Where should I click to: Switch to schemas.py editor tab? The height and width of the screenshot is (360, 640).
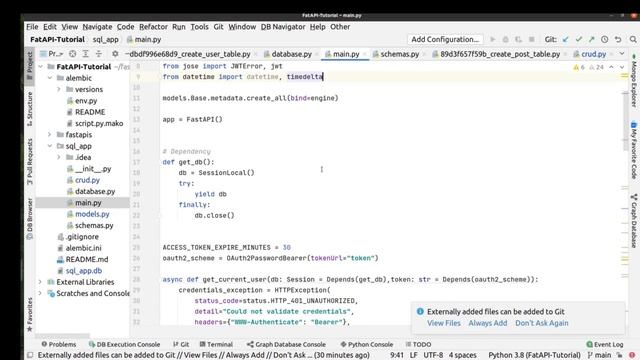click(399, 54)
